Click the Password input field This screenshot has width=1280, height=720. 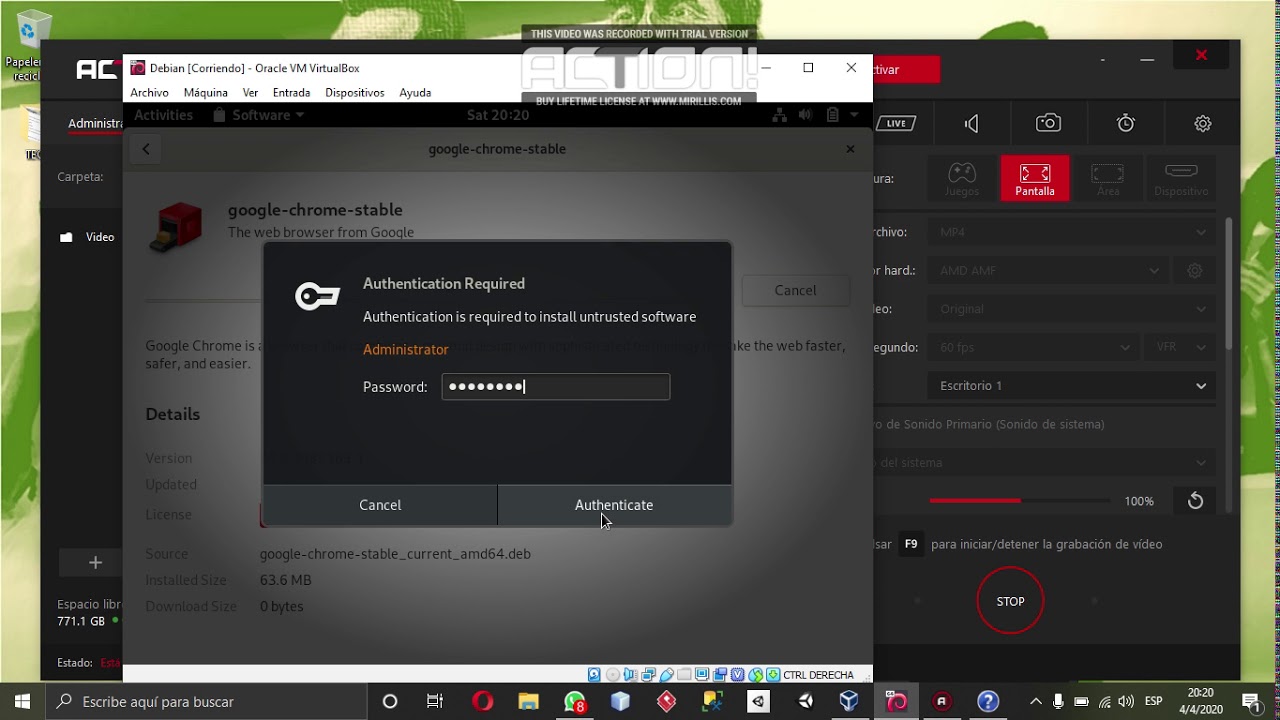pyautogui.click(x=556, y=387)
